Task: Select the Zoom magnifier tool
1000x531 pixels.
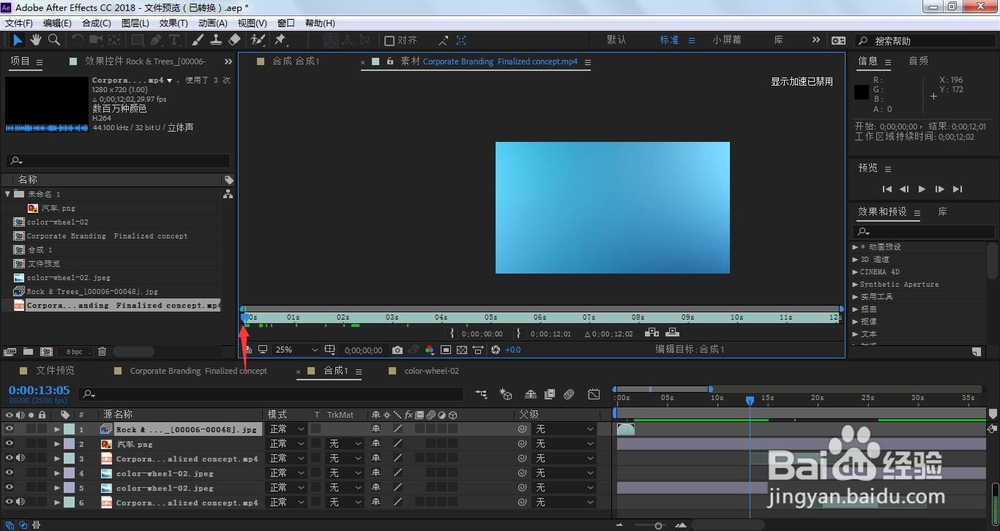Action: 54,40
